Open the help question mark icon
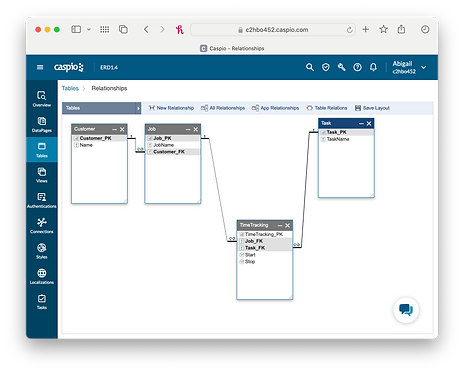The width and height of the screenshot is (464, 373). [x=357, y=67]
